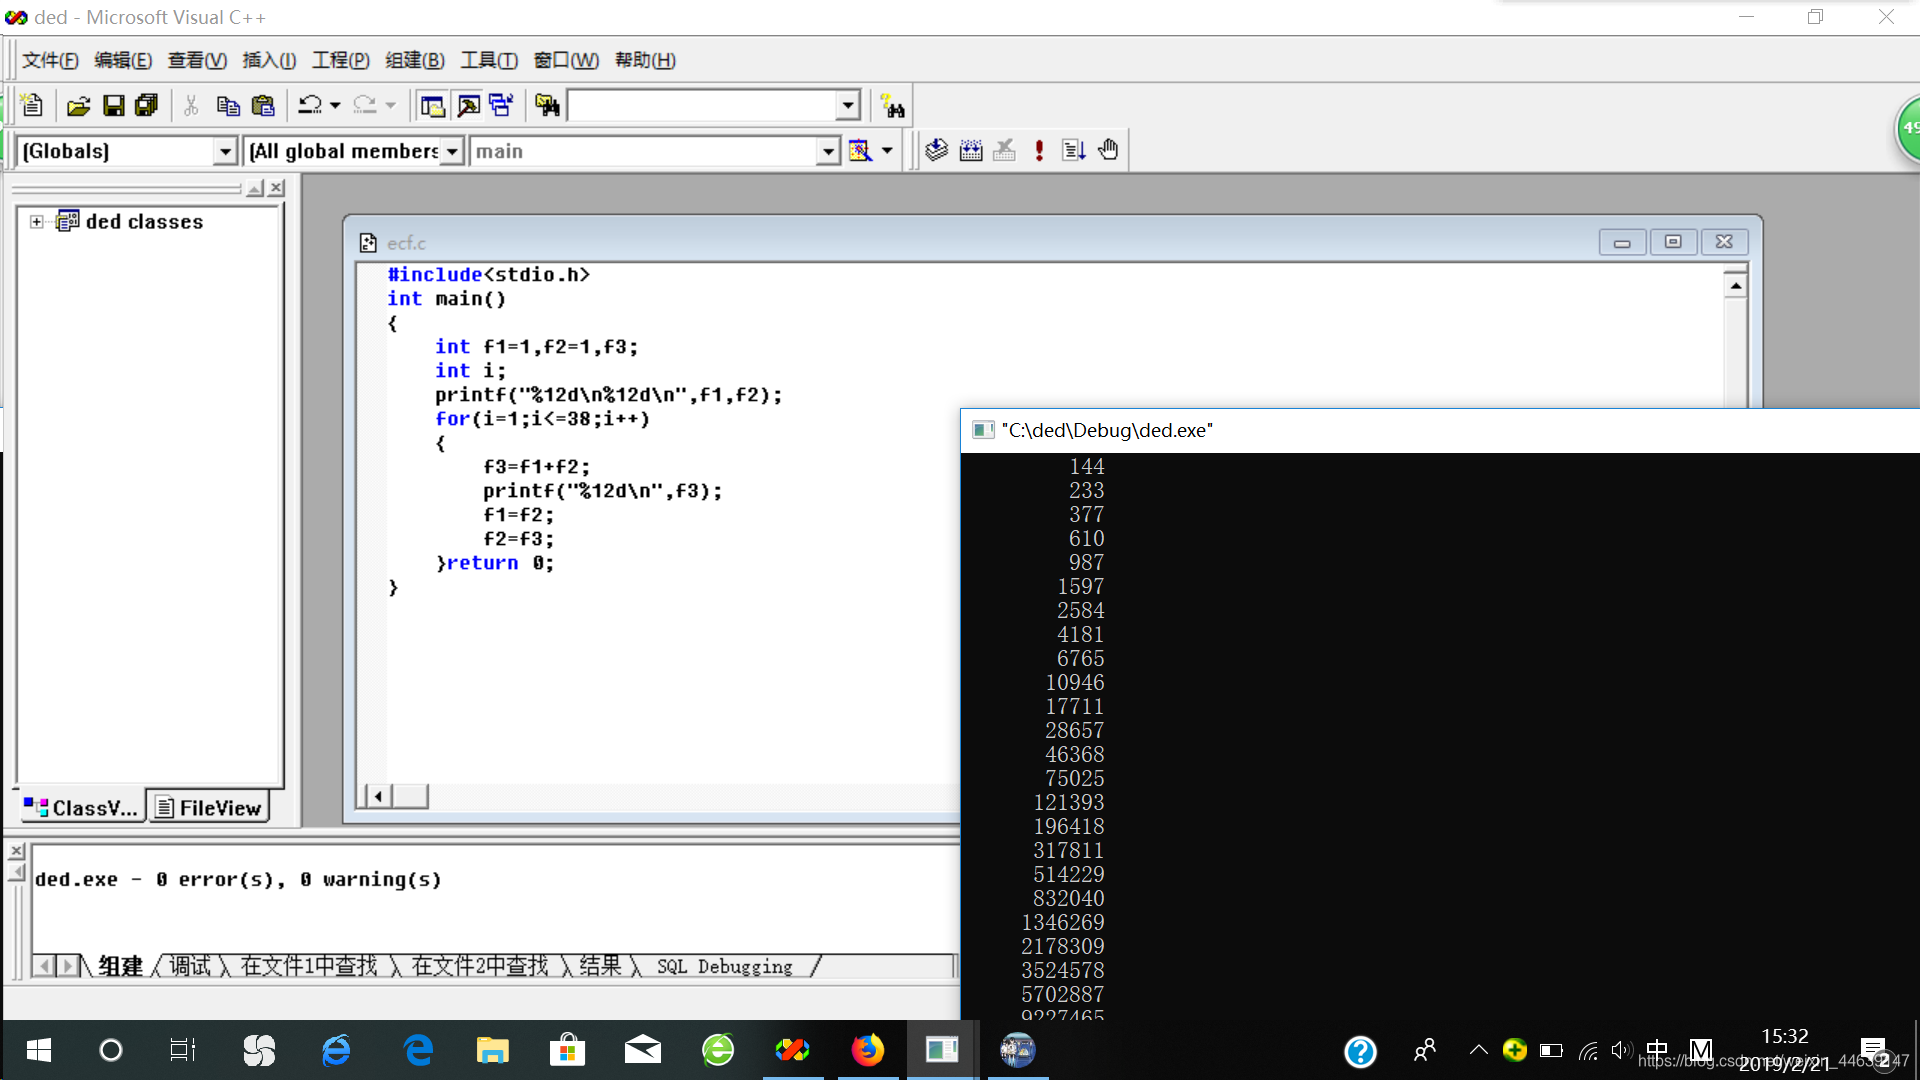This screenshot has width=1920, height=1080.
Task: Open the 文件(F) menu
Action: 50,60
